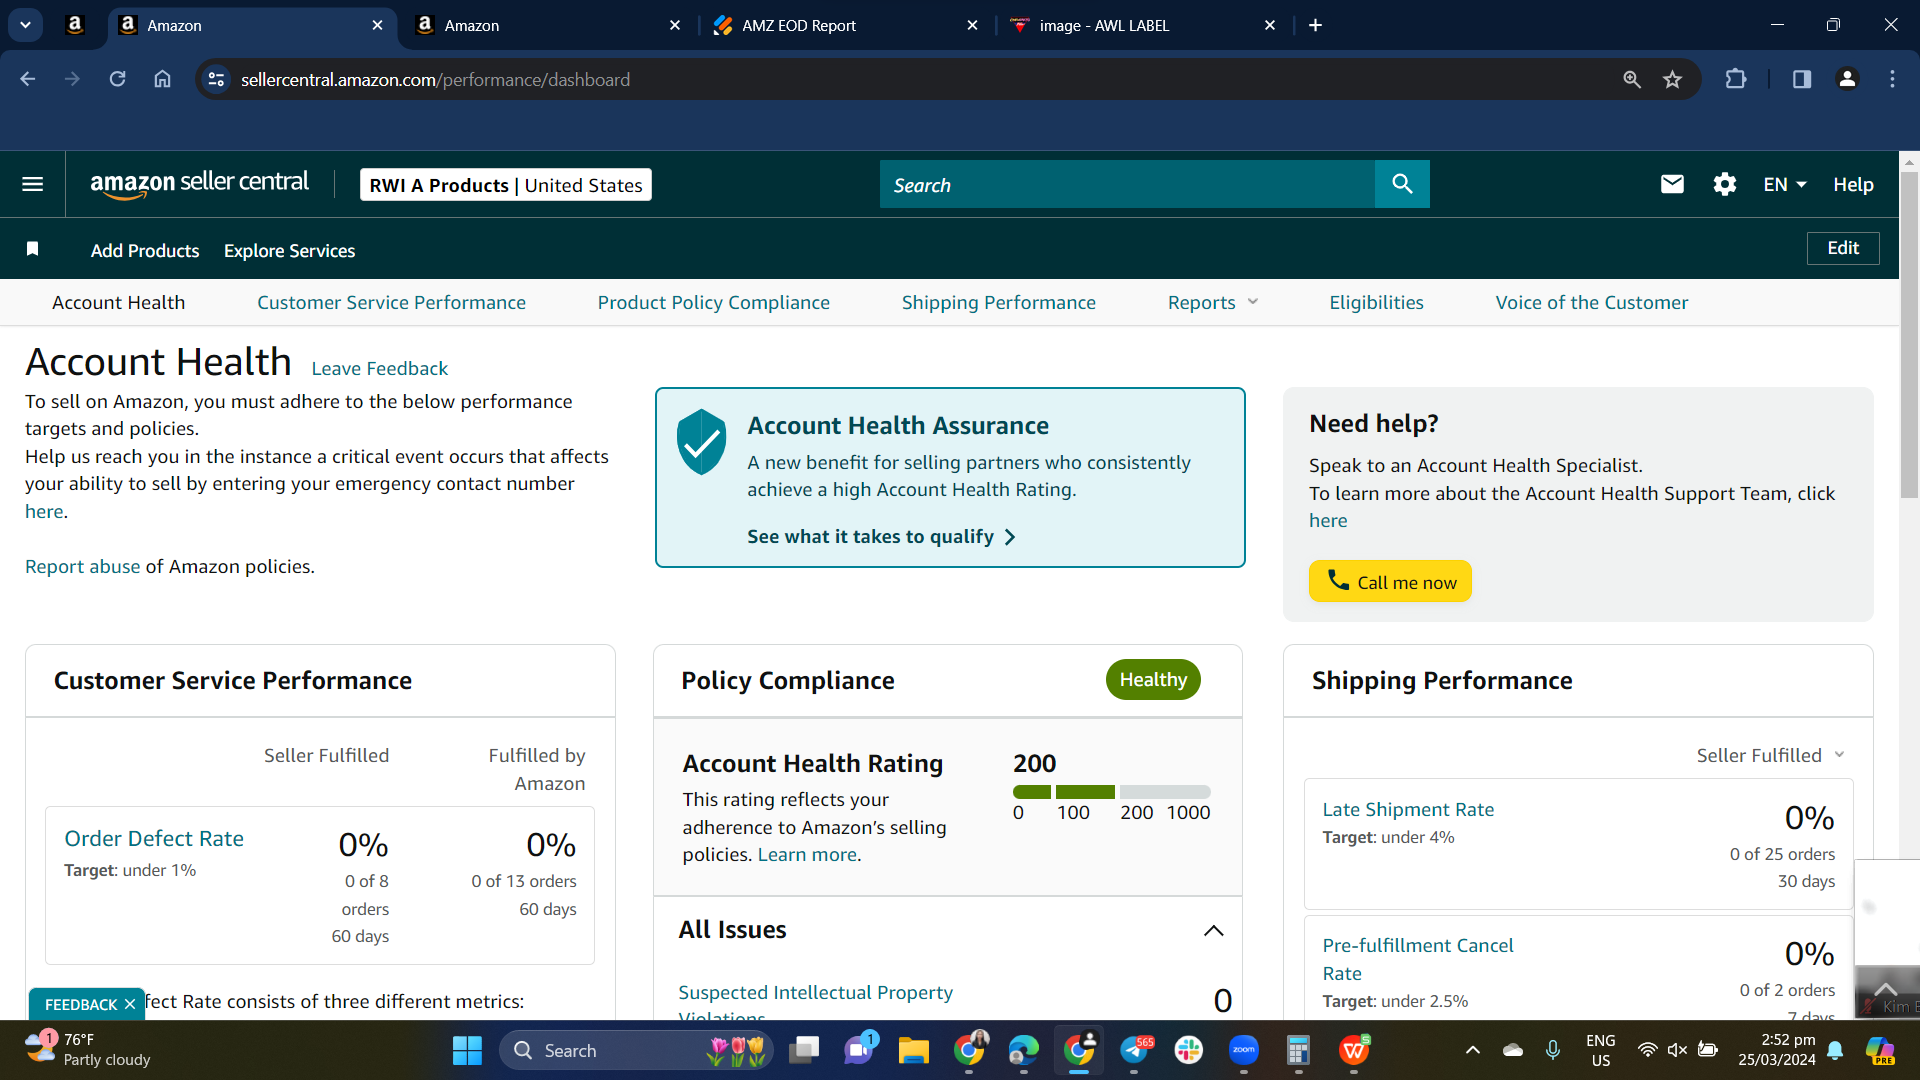Open the Shipping Performance tab
Screen dimensions: 1920x1080
(999, 302)
